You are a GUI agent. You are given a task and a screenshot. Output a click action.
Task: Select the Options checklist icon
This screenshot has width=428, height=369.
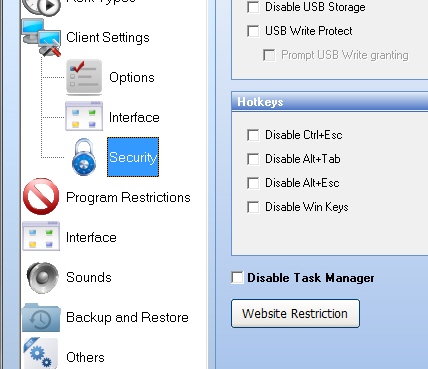coord(84,77)
